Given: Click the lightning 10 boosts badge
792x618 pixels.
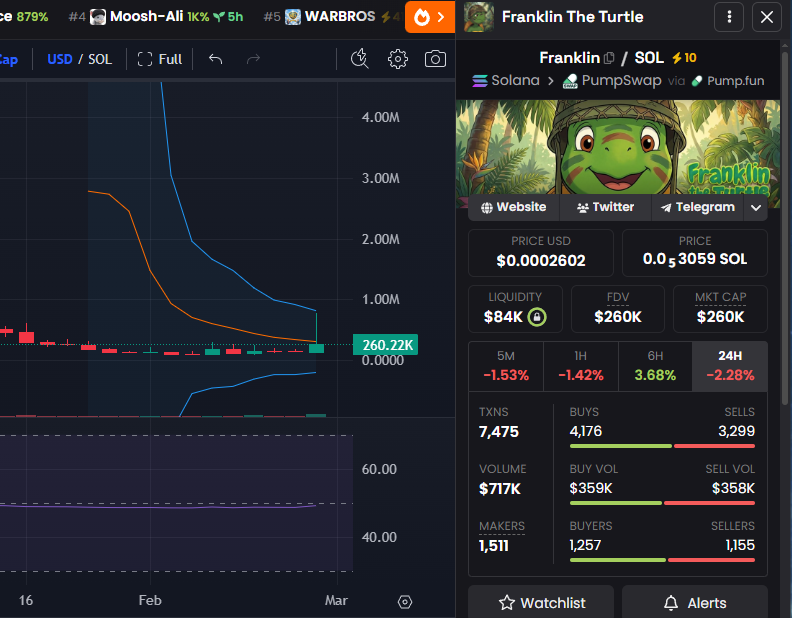Looking at the screenshot, I should [684, 58].
